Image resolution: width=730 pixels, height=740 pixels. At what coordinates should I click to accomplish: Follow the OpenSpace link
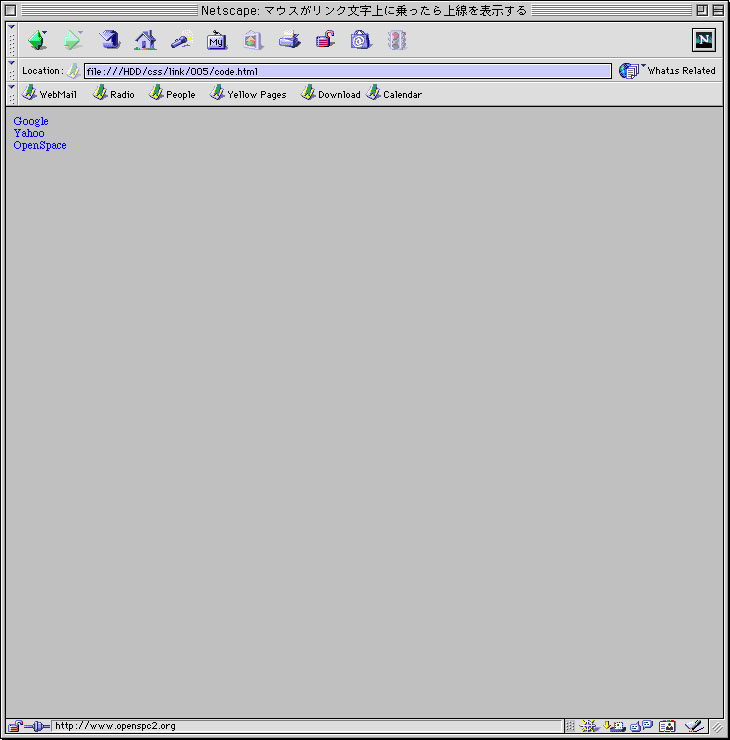click(x=40, y=145)
